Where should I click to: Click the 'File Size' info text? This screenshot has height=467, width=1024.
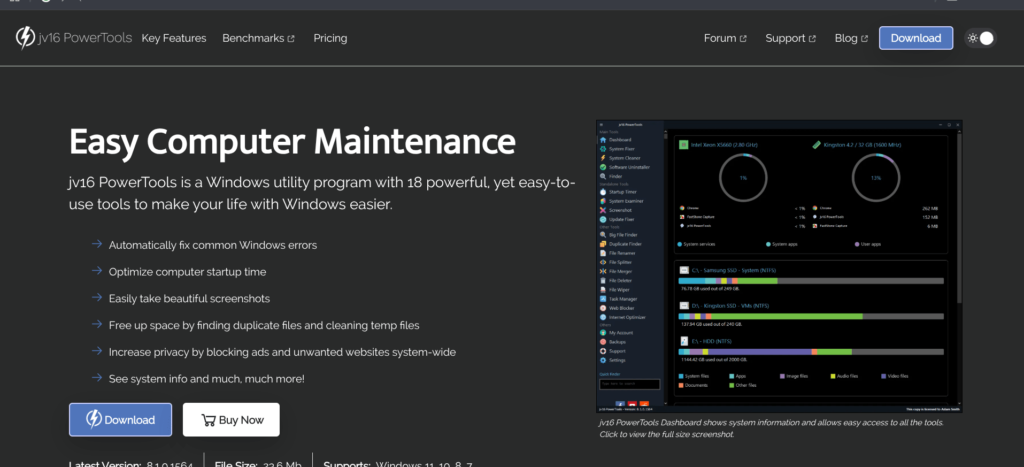pyautogui.click(x=258, y=464)
